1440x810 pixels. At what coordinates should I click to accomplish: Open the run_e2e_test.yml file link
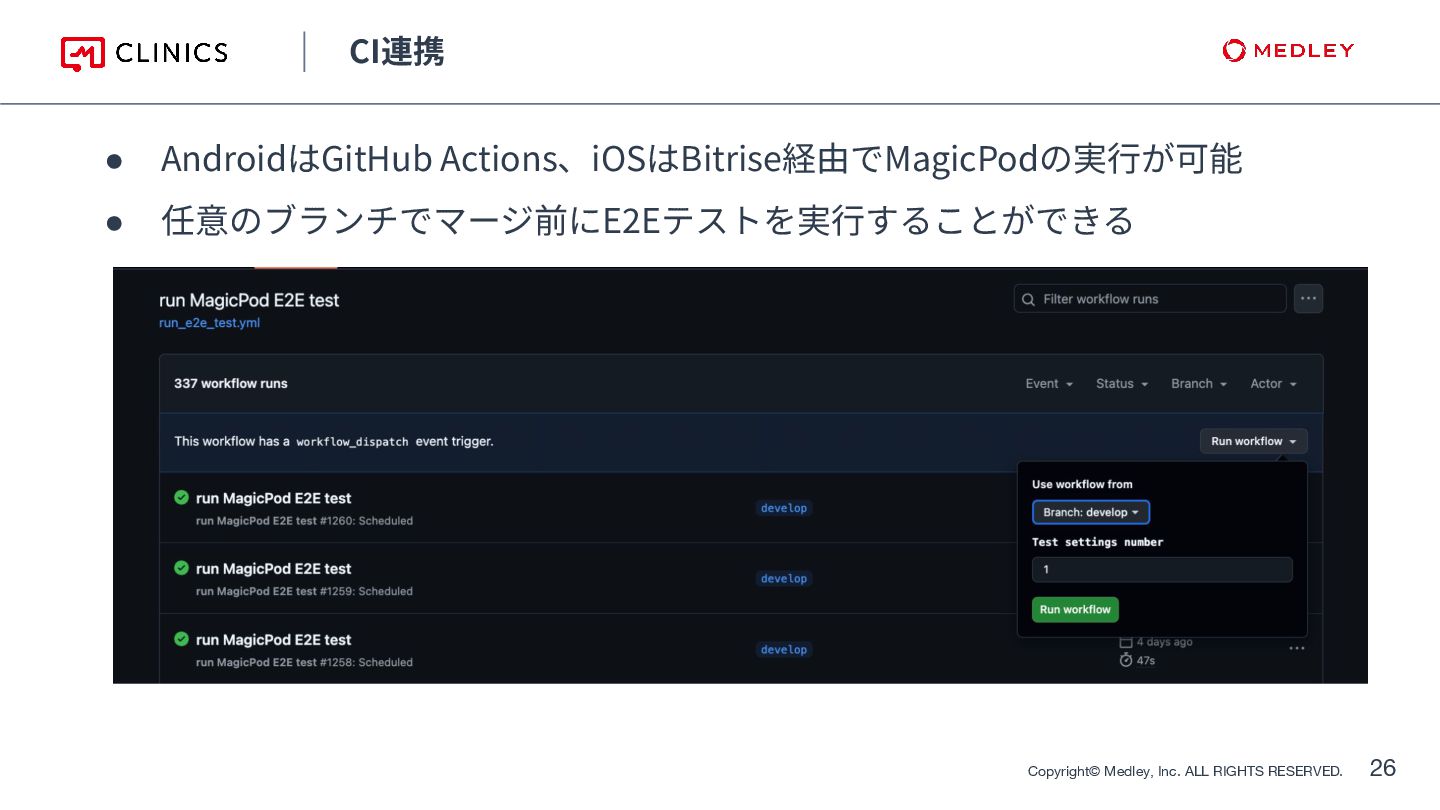[x=209, y=323]
